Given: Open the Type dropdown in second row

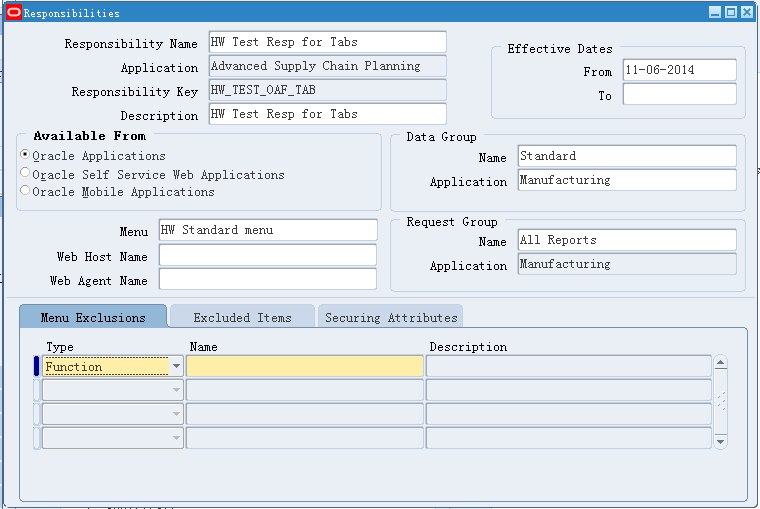Looking at the screenshot, I should [x=176, y=390].
